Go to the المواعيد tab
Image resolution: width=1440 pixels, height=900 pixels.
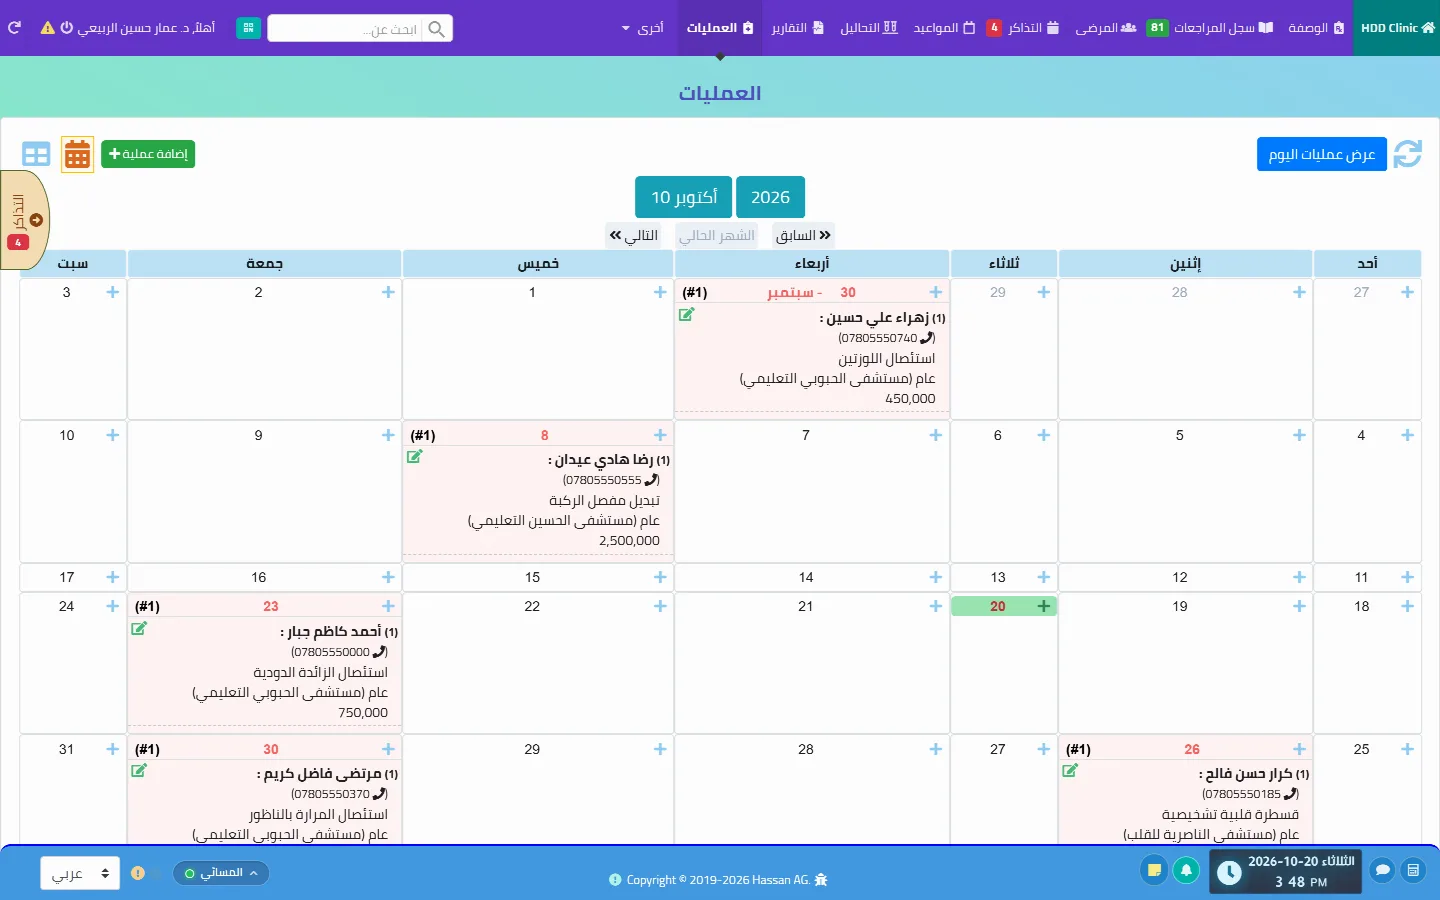(944, 28)
